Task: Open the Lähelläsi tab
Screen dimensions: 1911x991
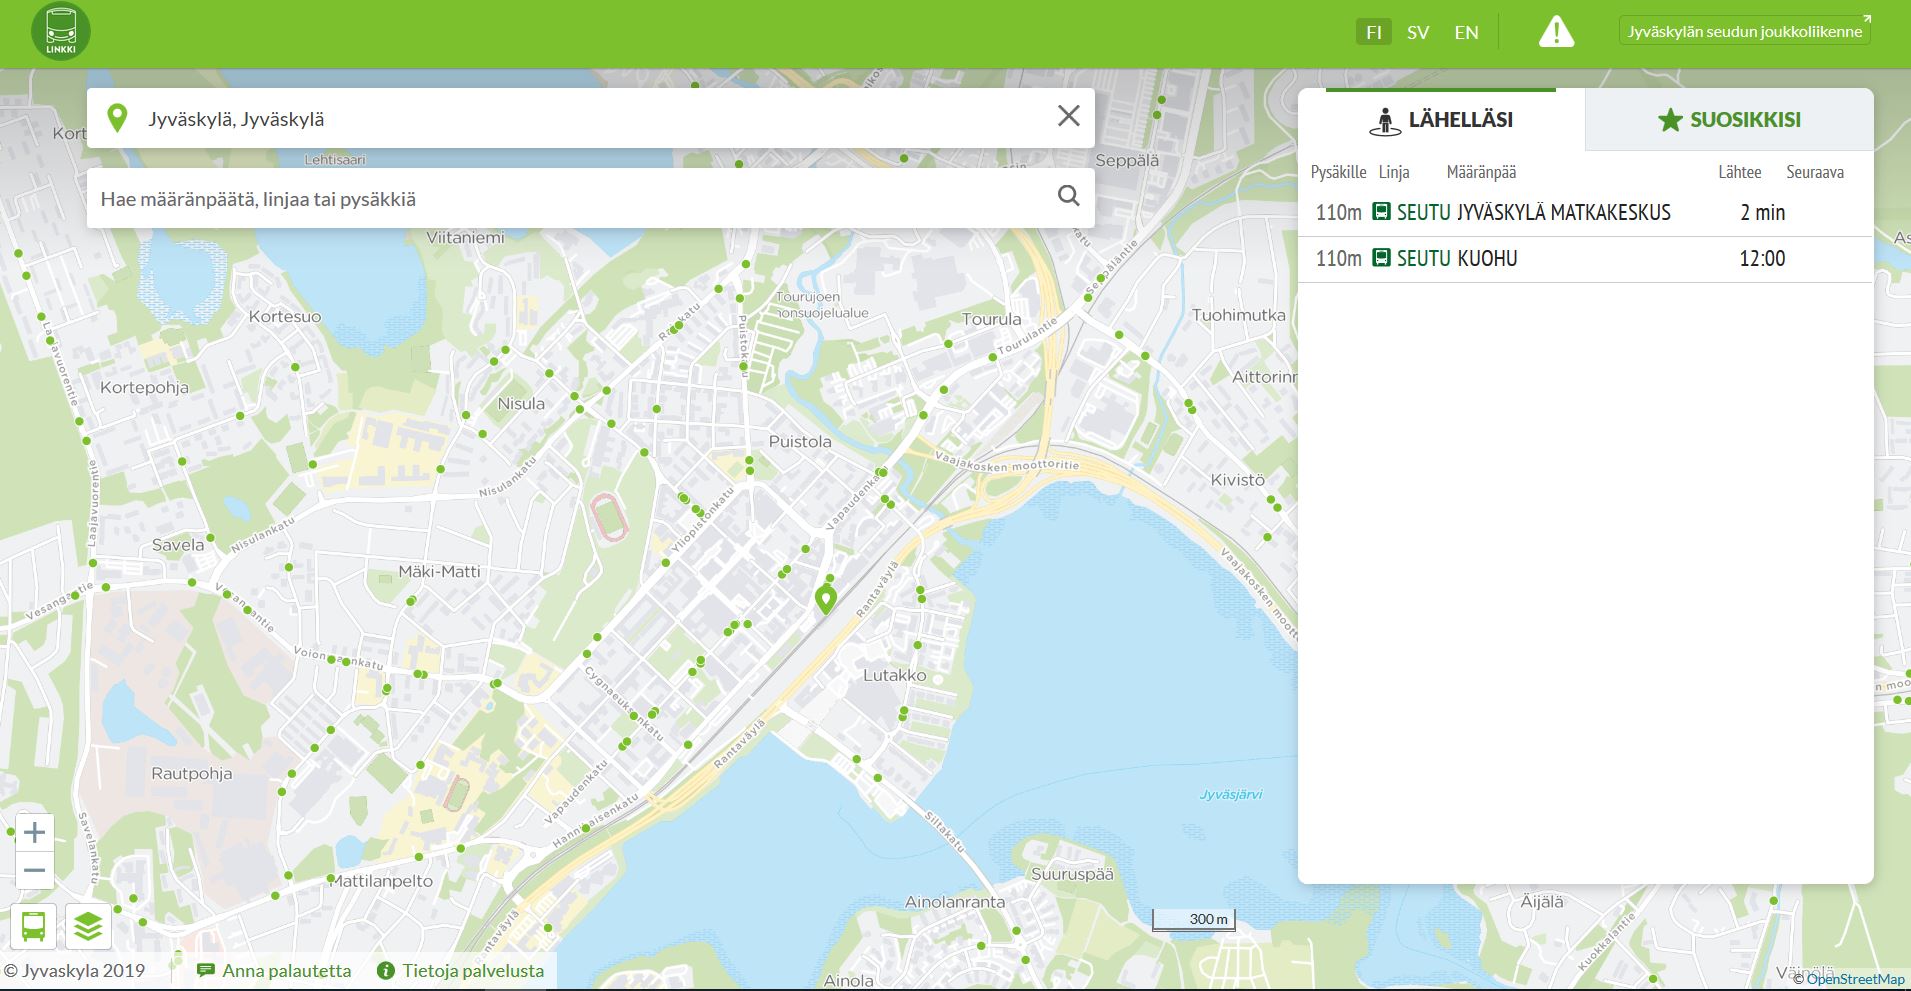Action: [1441, 120]
